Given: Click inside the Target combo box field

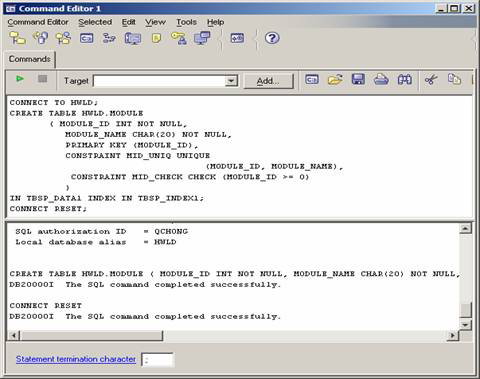Looking at the screenshot, I should [x=159, y=81].
